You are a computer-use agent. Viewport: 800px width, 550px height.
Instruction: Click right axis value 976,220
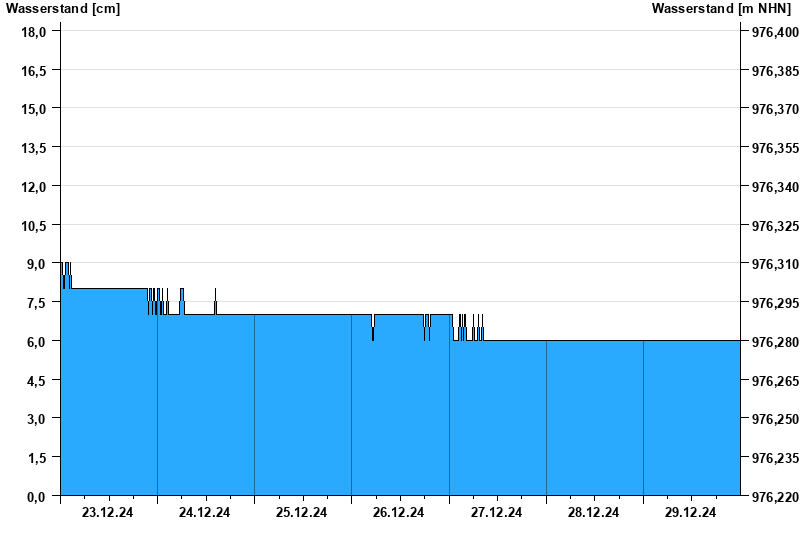[x=776, y=496]
